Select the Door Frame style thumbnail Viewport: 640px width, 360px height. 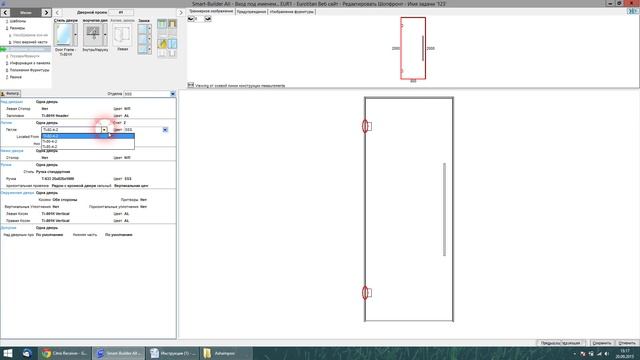[64, 35]
